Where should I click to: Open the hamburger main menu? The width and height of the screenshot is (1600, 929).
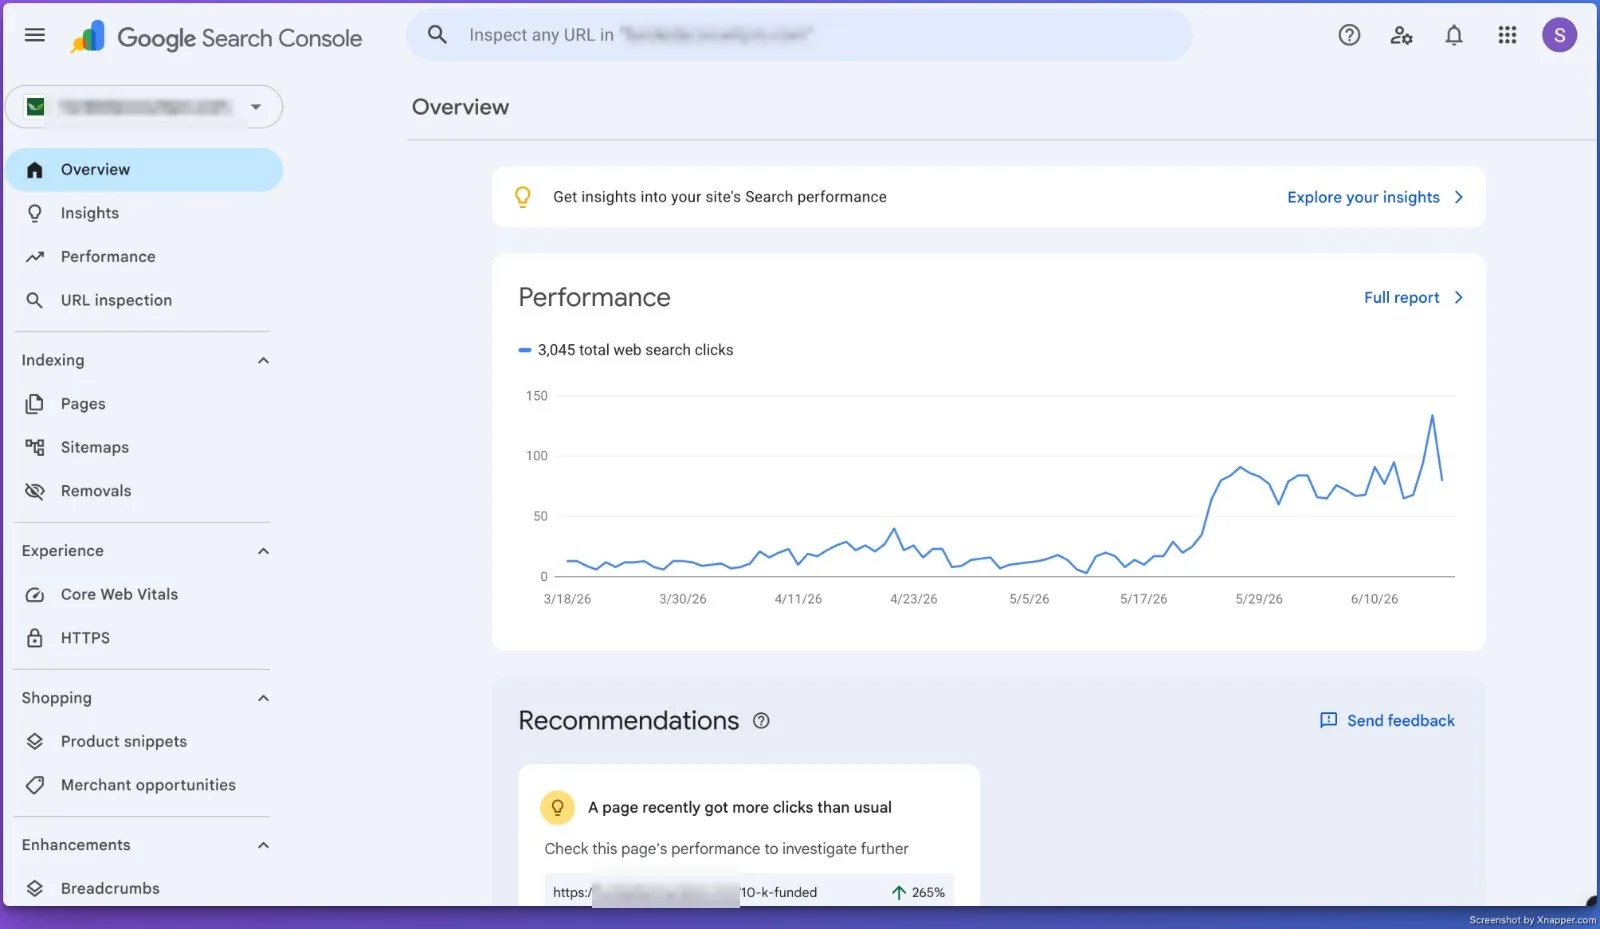[x=35, y=35]
